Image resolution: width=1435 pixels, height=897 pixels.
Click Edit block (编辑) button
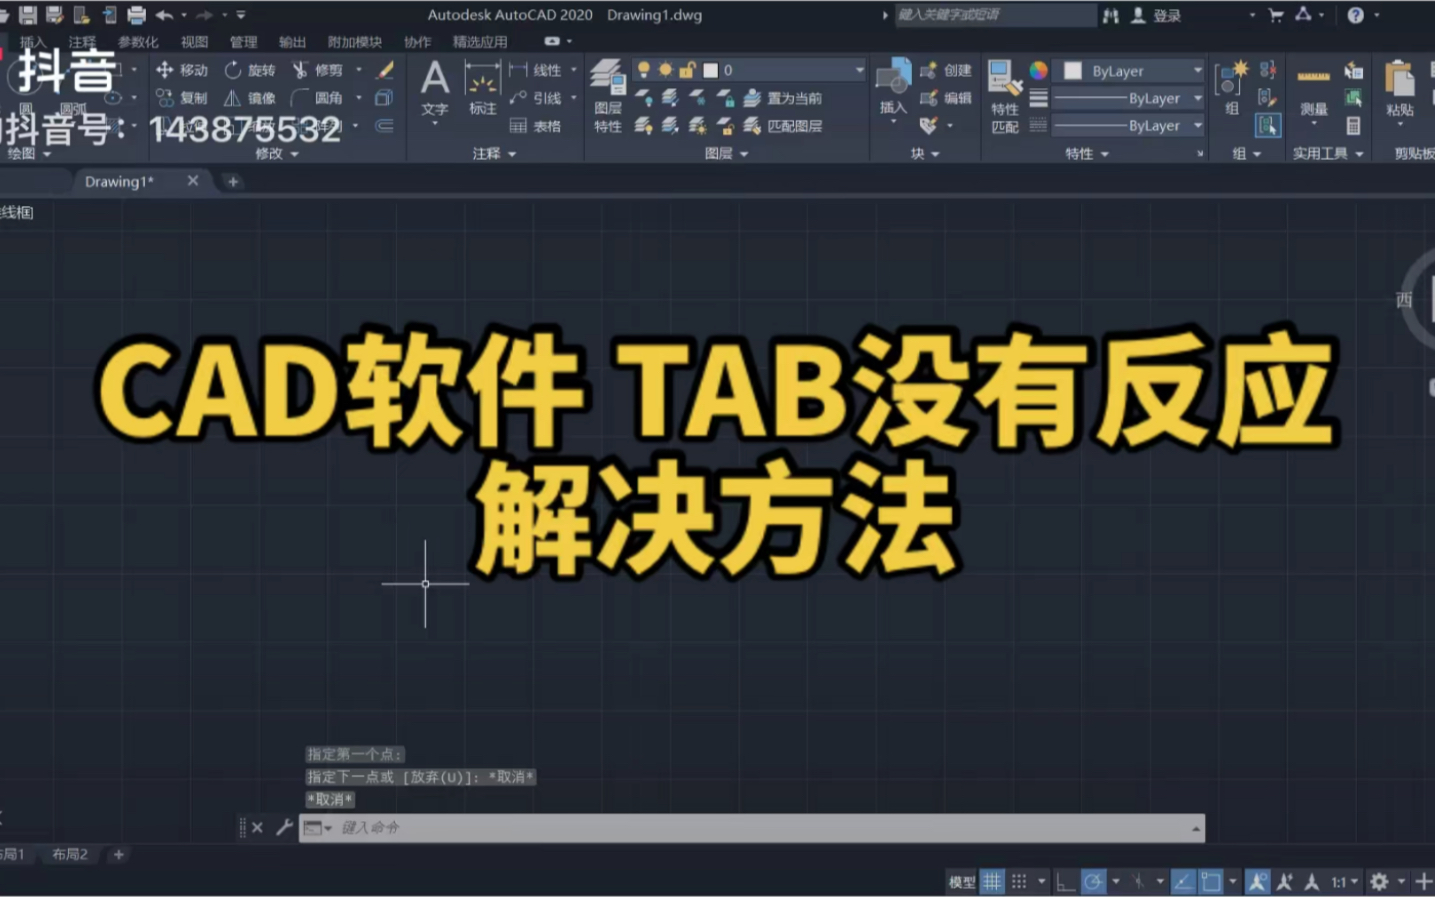[945, 98]
